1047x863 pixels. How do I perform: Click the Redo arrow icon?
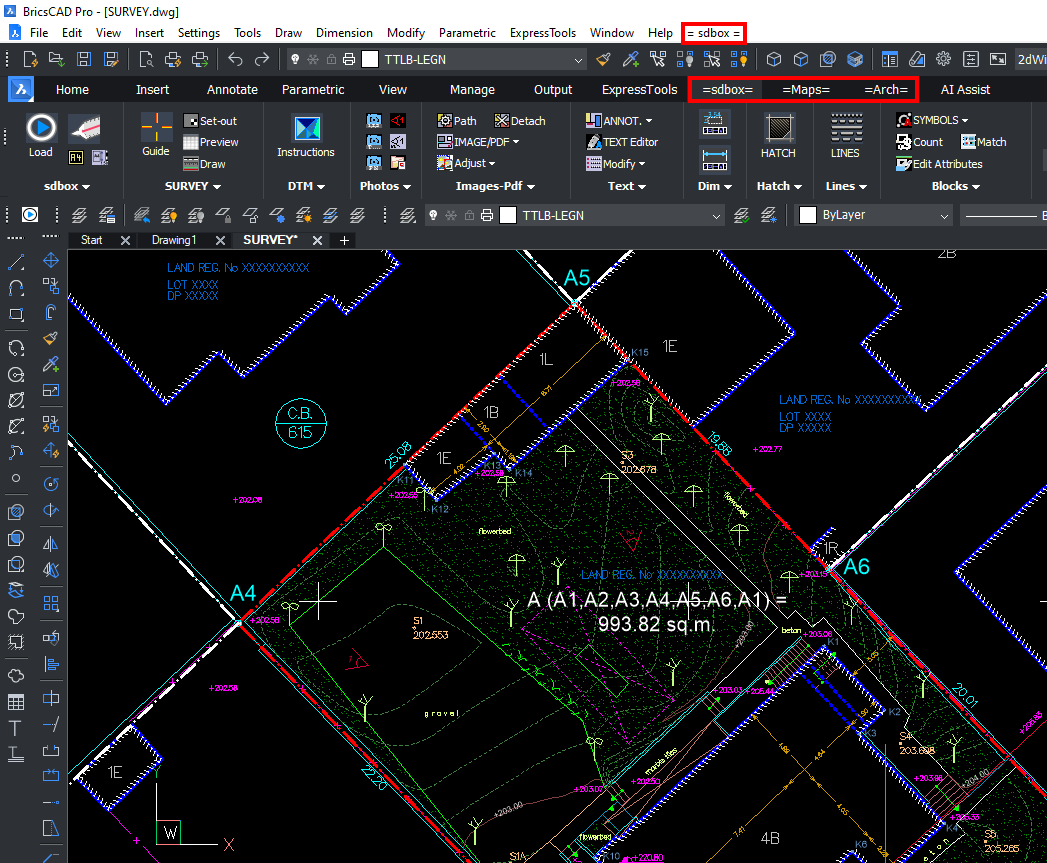(x=262, y=59)
